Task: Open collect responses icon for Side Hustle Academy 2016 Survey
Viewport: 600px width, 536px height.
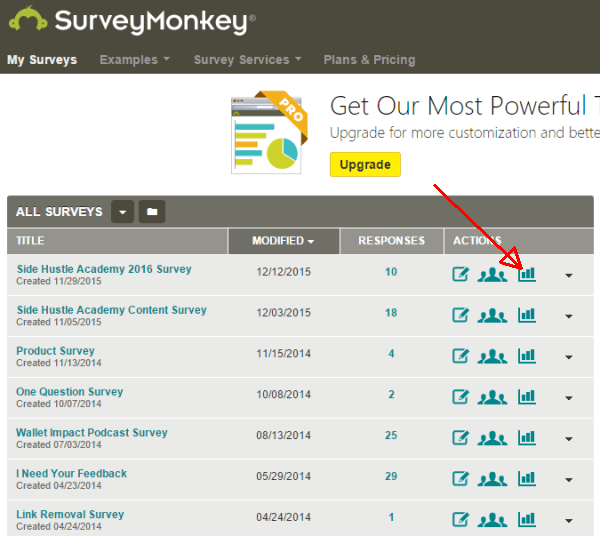Action: tap(492, 275)
